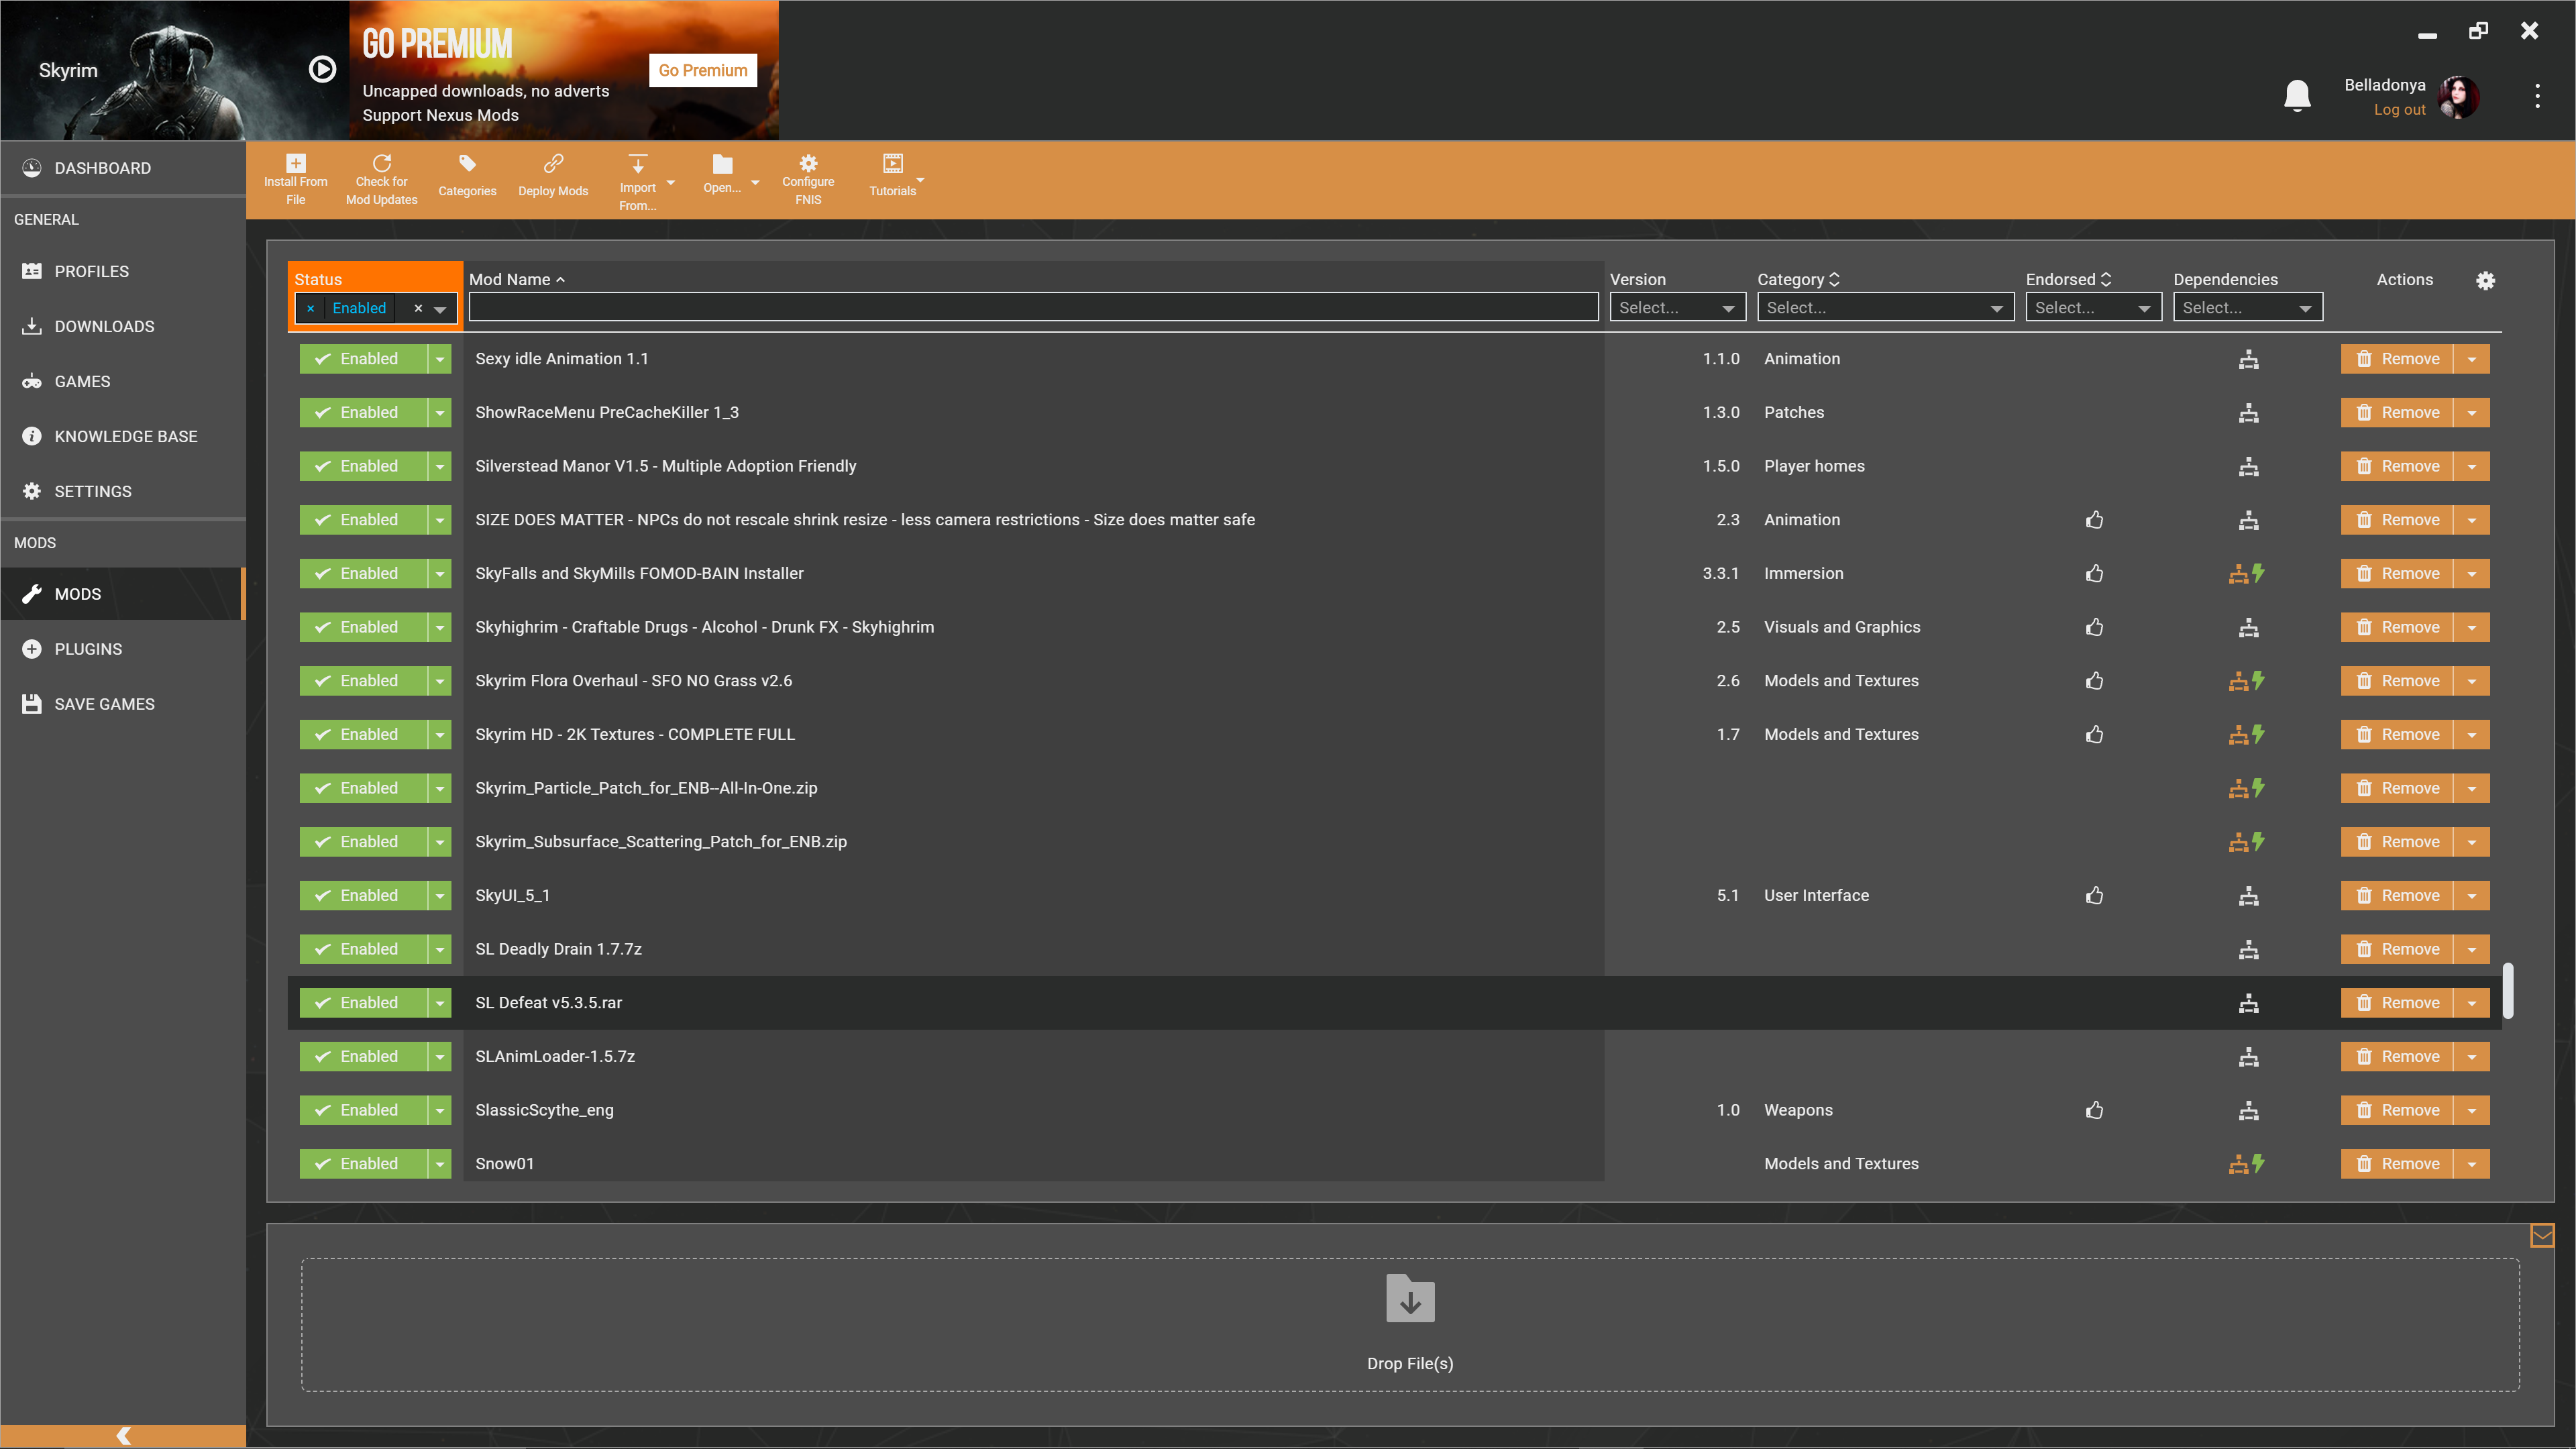The width and height of the screenshot is (2576, 1449).
Task: Toggle Enabled status for Silverstead Manor
Action: tap(363, 466)
